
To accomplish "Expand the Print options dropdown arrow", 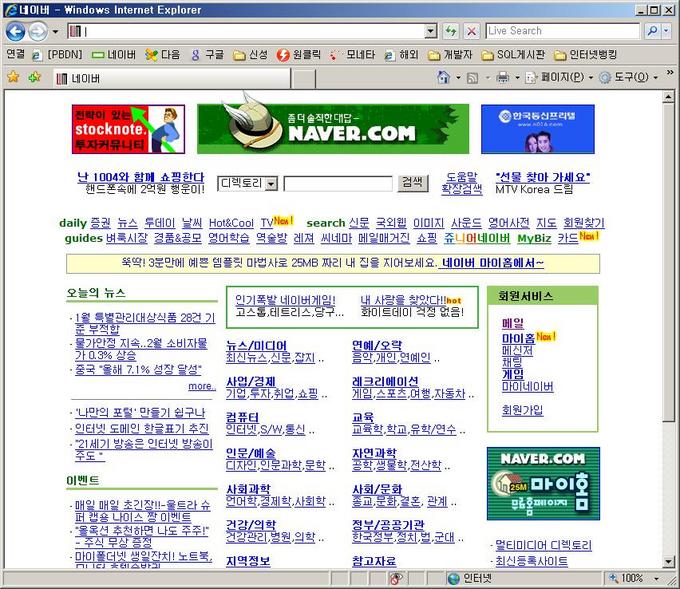I will click(x=517, y=78).
